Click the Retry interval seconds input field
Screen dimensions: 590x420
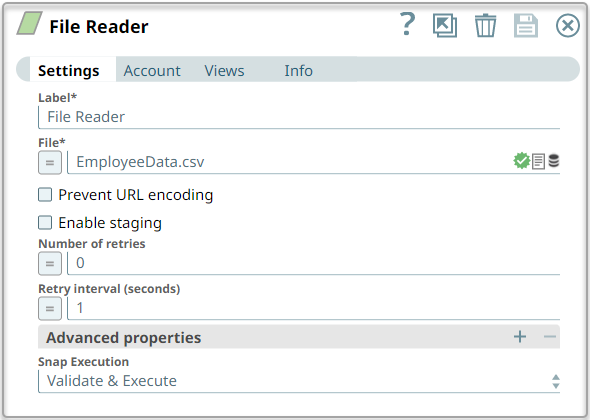coord(314,308)
